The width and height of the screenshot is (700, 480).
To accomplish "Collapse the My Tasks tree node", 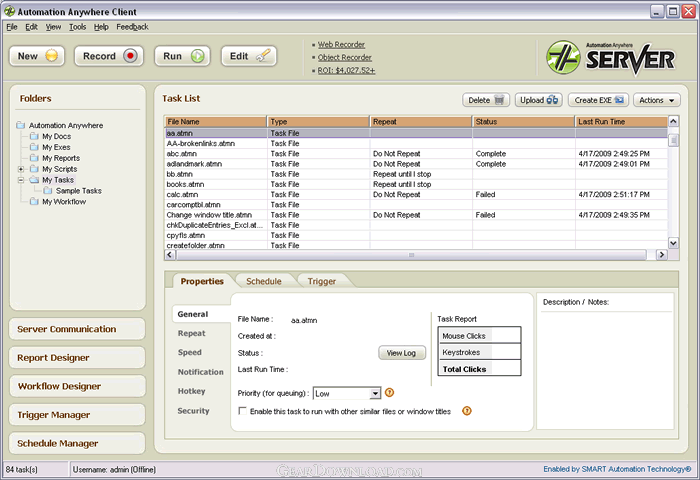I will [x=21, y=180].
